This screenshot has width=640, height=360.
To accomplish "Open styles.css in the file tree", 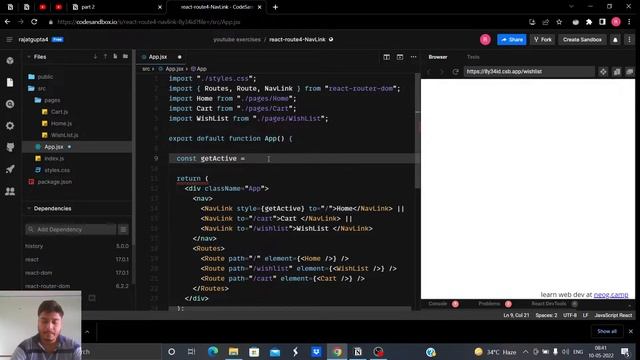I will tap(52, 170).
